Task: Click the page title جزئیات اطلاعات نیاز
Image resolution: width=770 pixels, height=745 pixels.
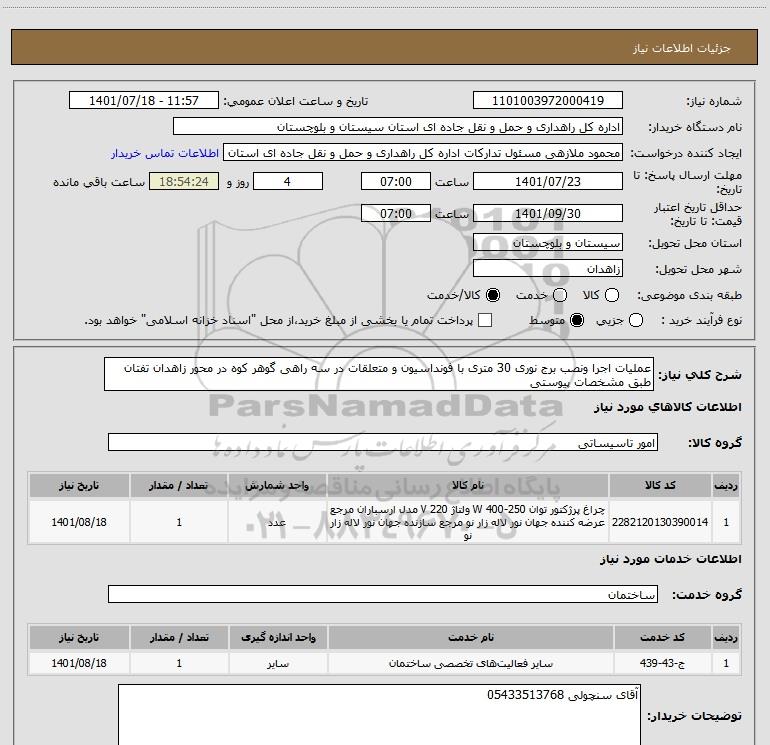Action: [x=681, y=48]
